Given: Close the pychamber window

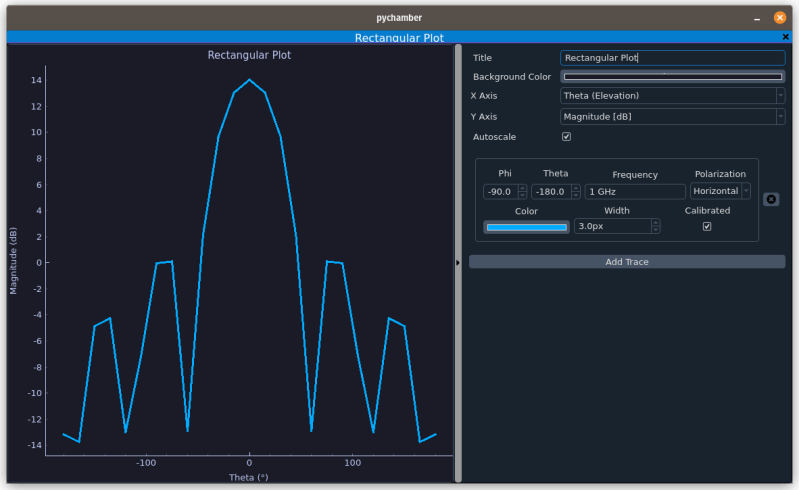Looking at the screenshot, I should point(780,18).
